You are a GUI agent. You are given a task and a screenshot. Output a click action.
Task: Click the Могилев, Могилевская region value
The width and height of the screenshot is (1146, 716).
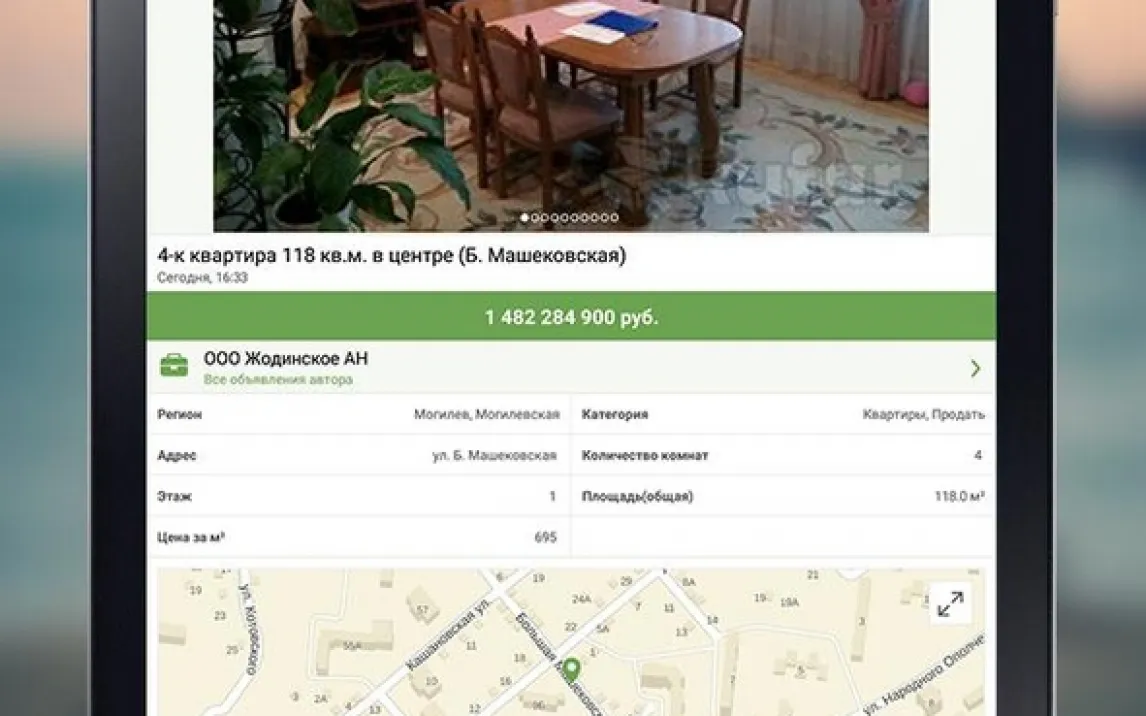click(487, 414)
